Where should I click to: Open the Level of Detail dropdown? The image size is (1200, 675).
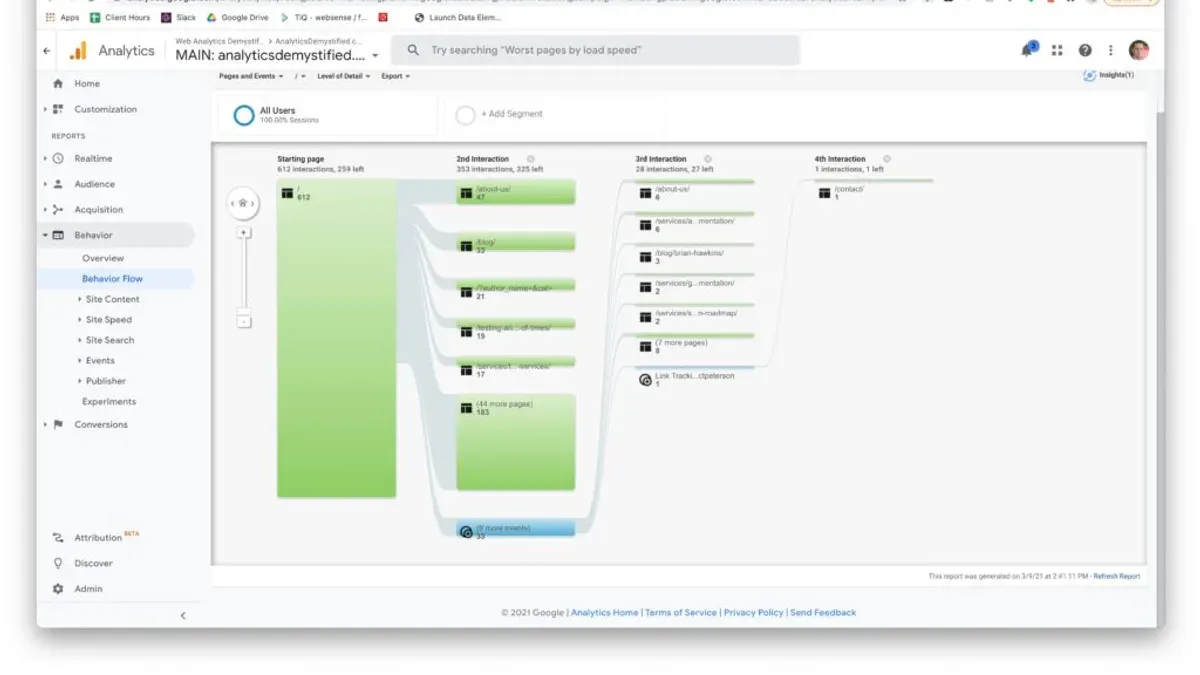point(344,76)
